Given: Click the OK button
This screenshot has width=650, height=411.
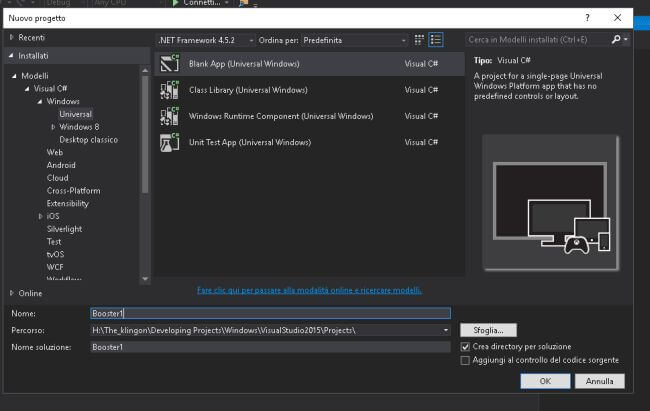Looking at the screenshot, I should [545, 381].
